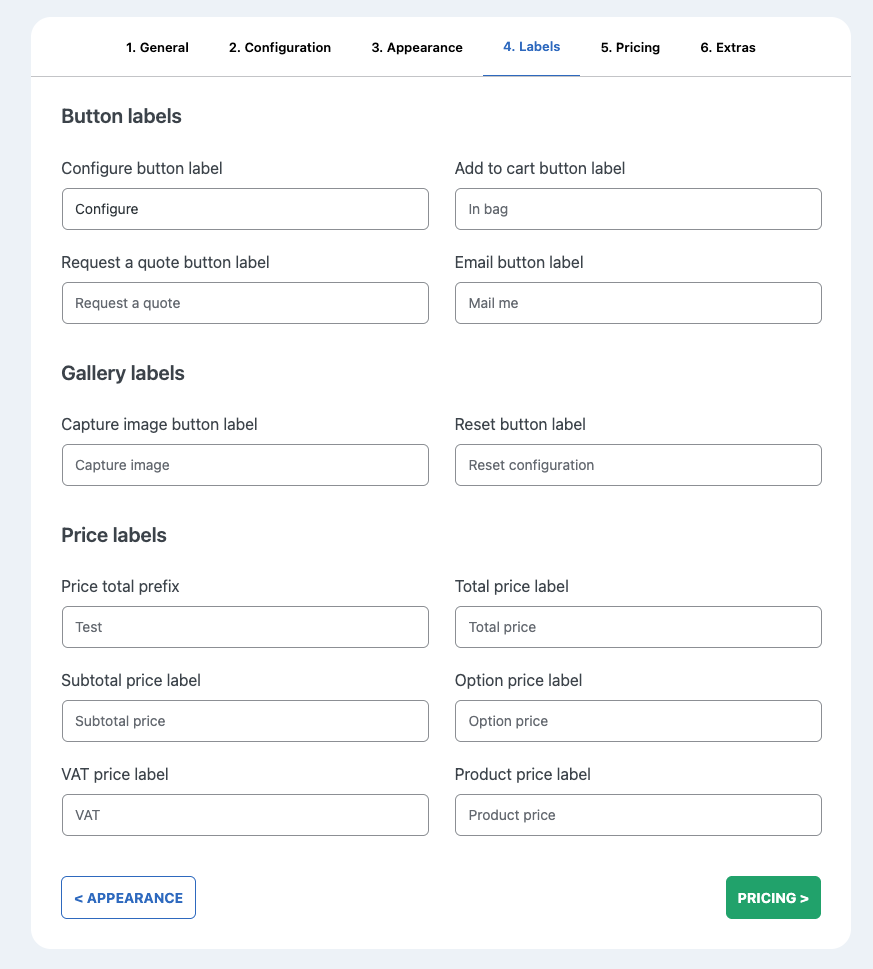Proceed with the PRICING > button
The width and height of the screenshot is (873, 969).
(773, 898)
